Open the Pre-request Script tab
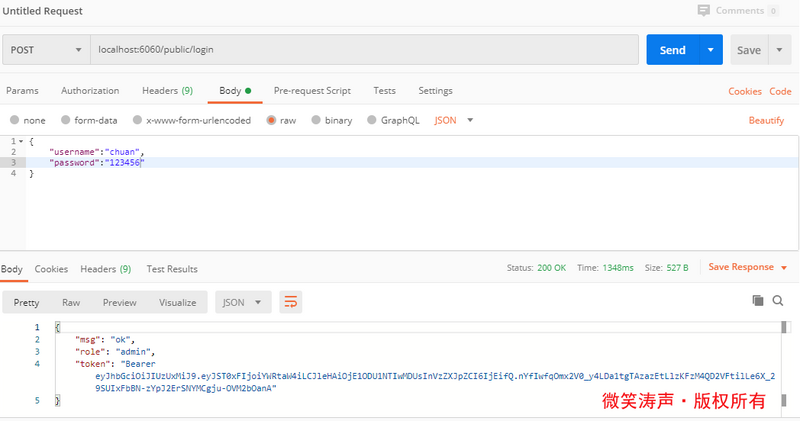This screenshot has width=800, height=421. pos(312,90)
